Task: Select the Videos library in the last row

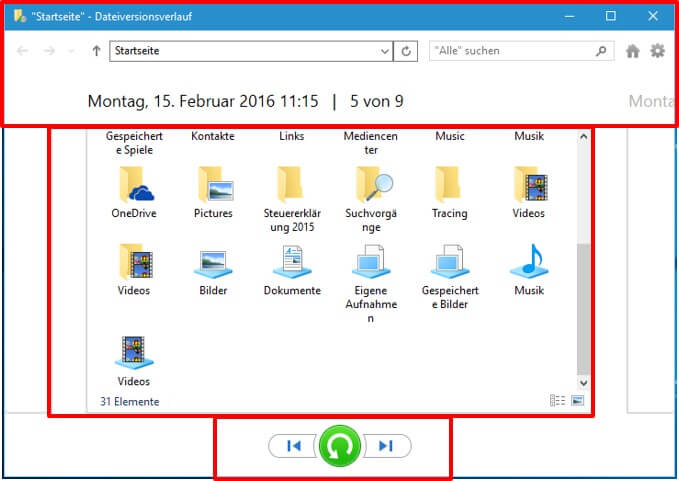Action: coord(134,361)
